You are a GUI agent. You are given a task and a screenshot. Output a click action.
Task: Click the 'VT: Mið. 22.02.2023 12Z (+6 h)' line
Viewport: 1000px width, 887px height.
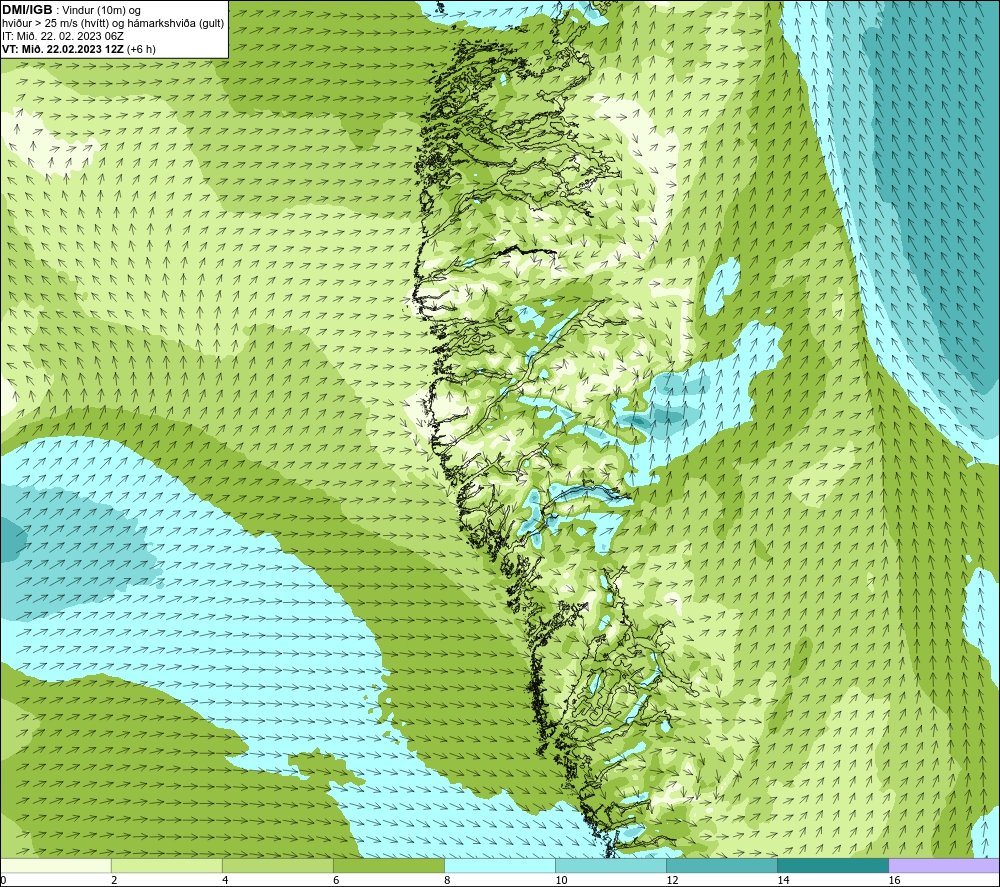[x=79, y=48]
